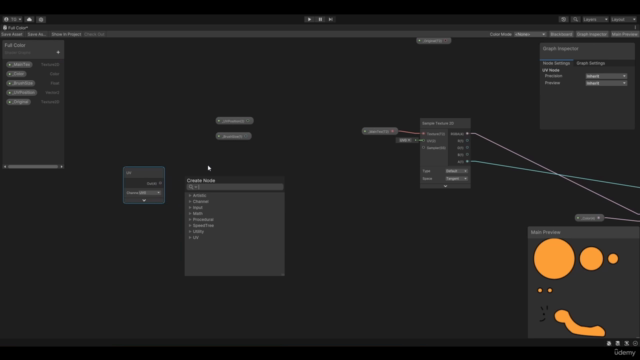The height and width of the screenshot is (360, 640).
Task: Click the B(1) output port
Action: (x=467, y=154)
